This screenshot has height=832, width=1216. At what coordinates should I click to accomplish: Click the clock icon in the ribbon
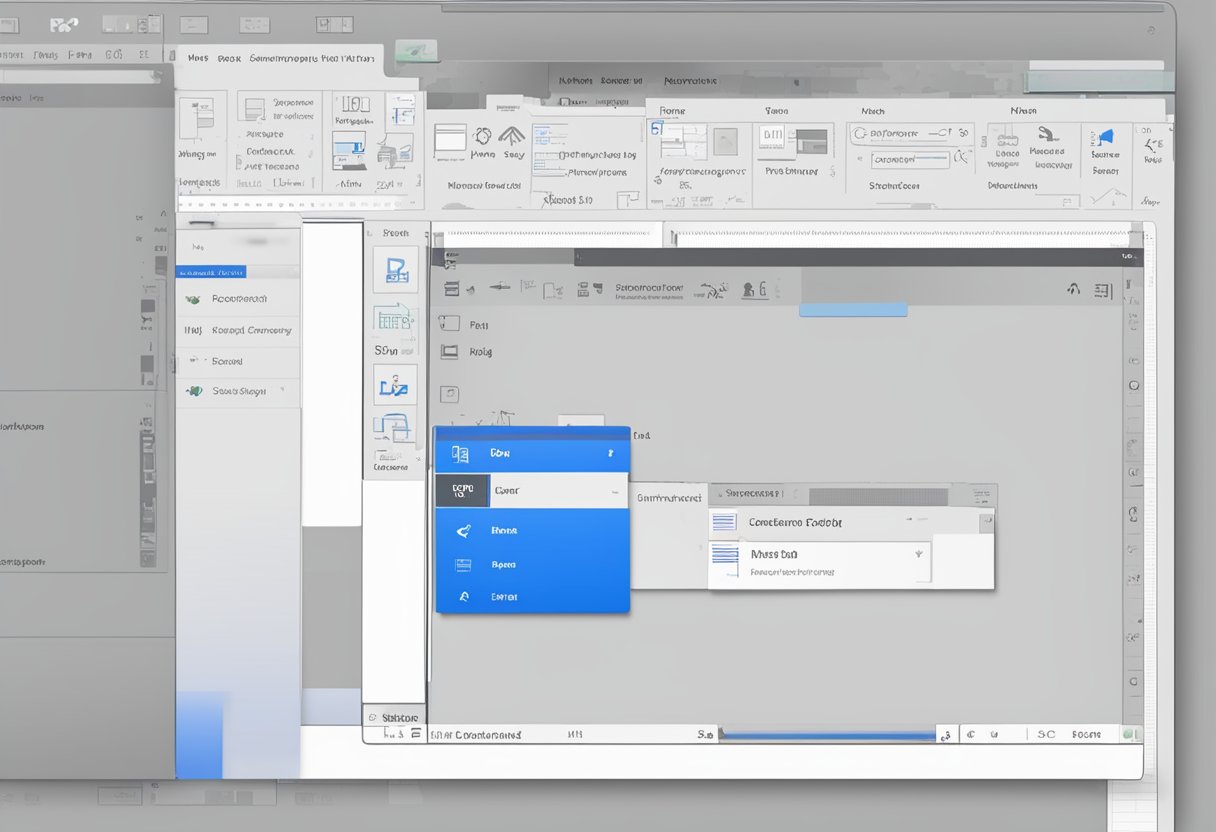click(x=482, y=135)
